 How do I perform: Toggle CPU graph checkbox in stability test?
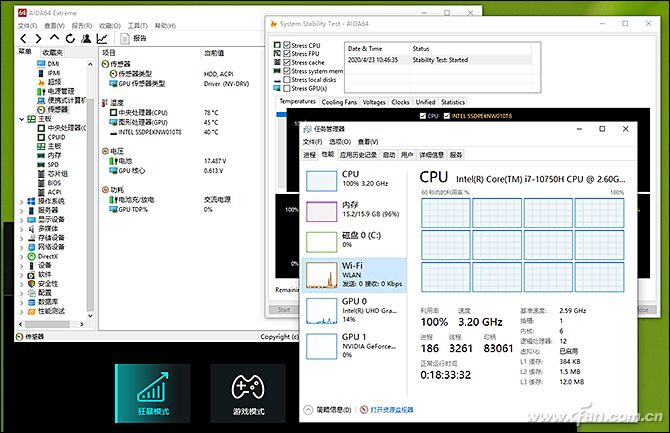[423, 116]
